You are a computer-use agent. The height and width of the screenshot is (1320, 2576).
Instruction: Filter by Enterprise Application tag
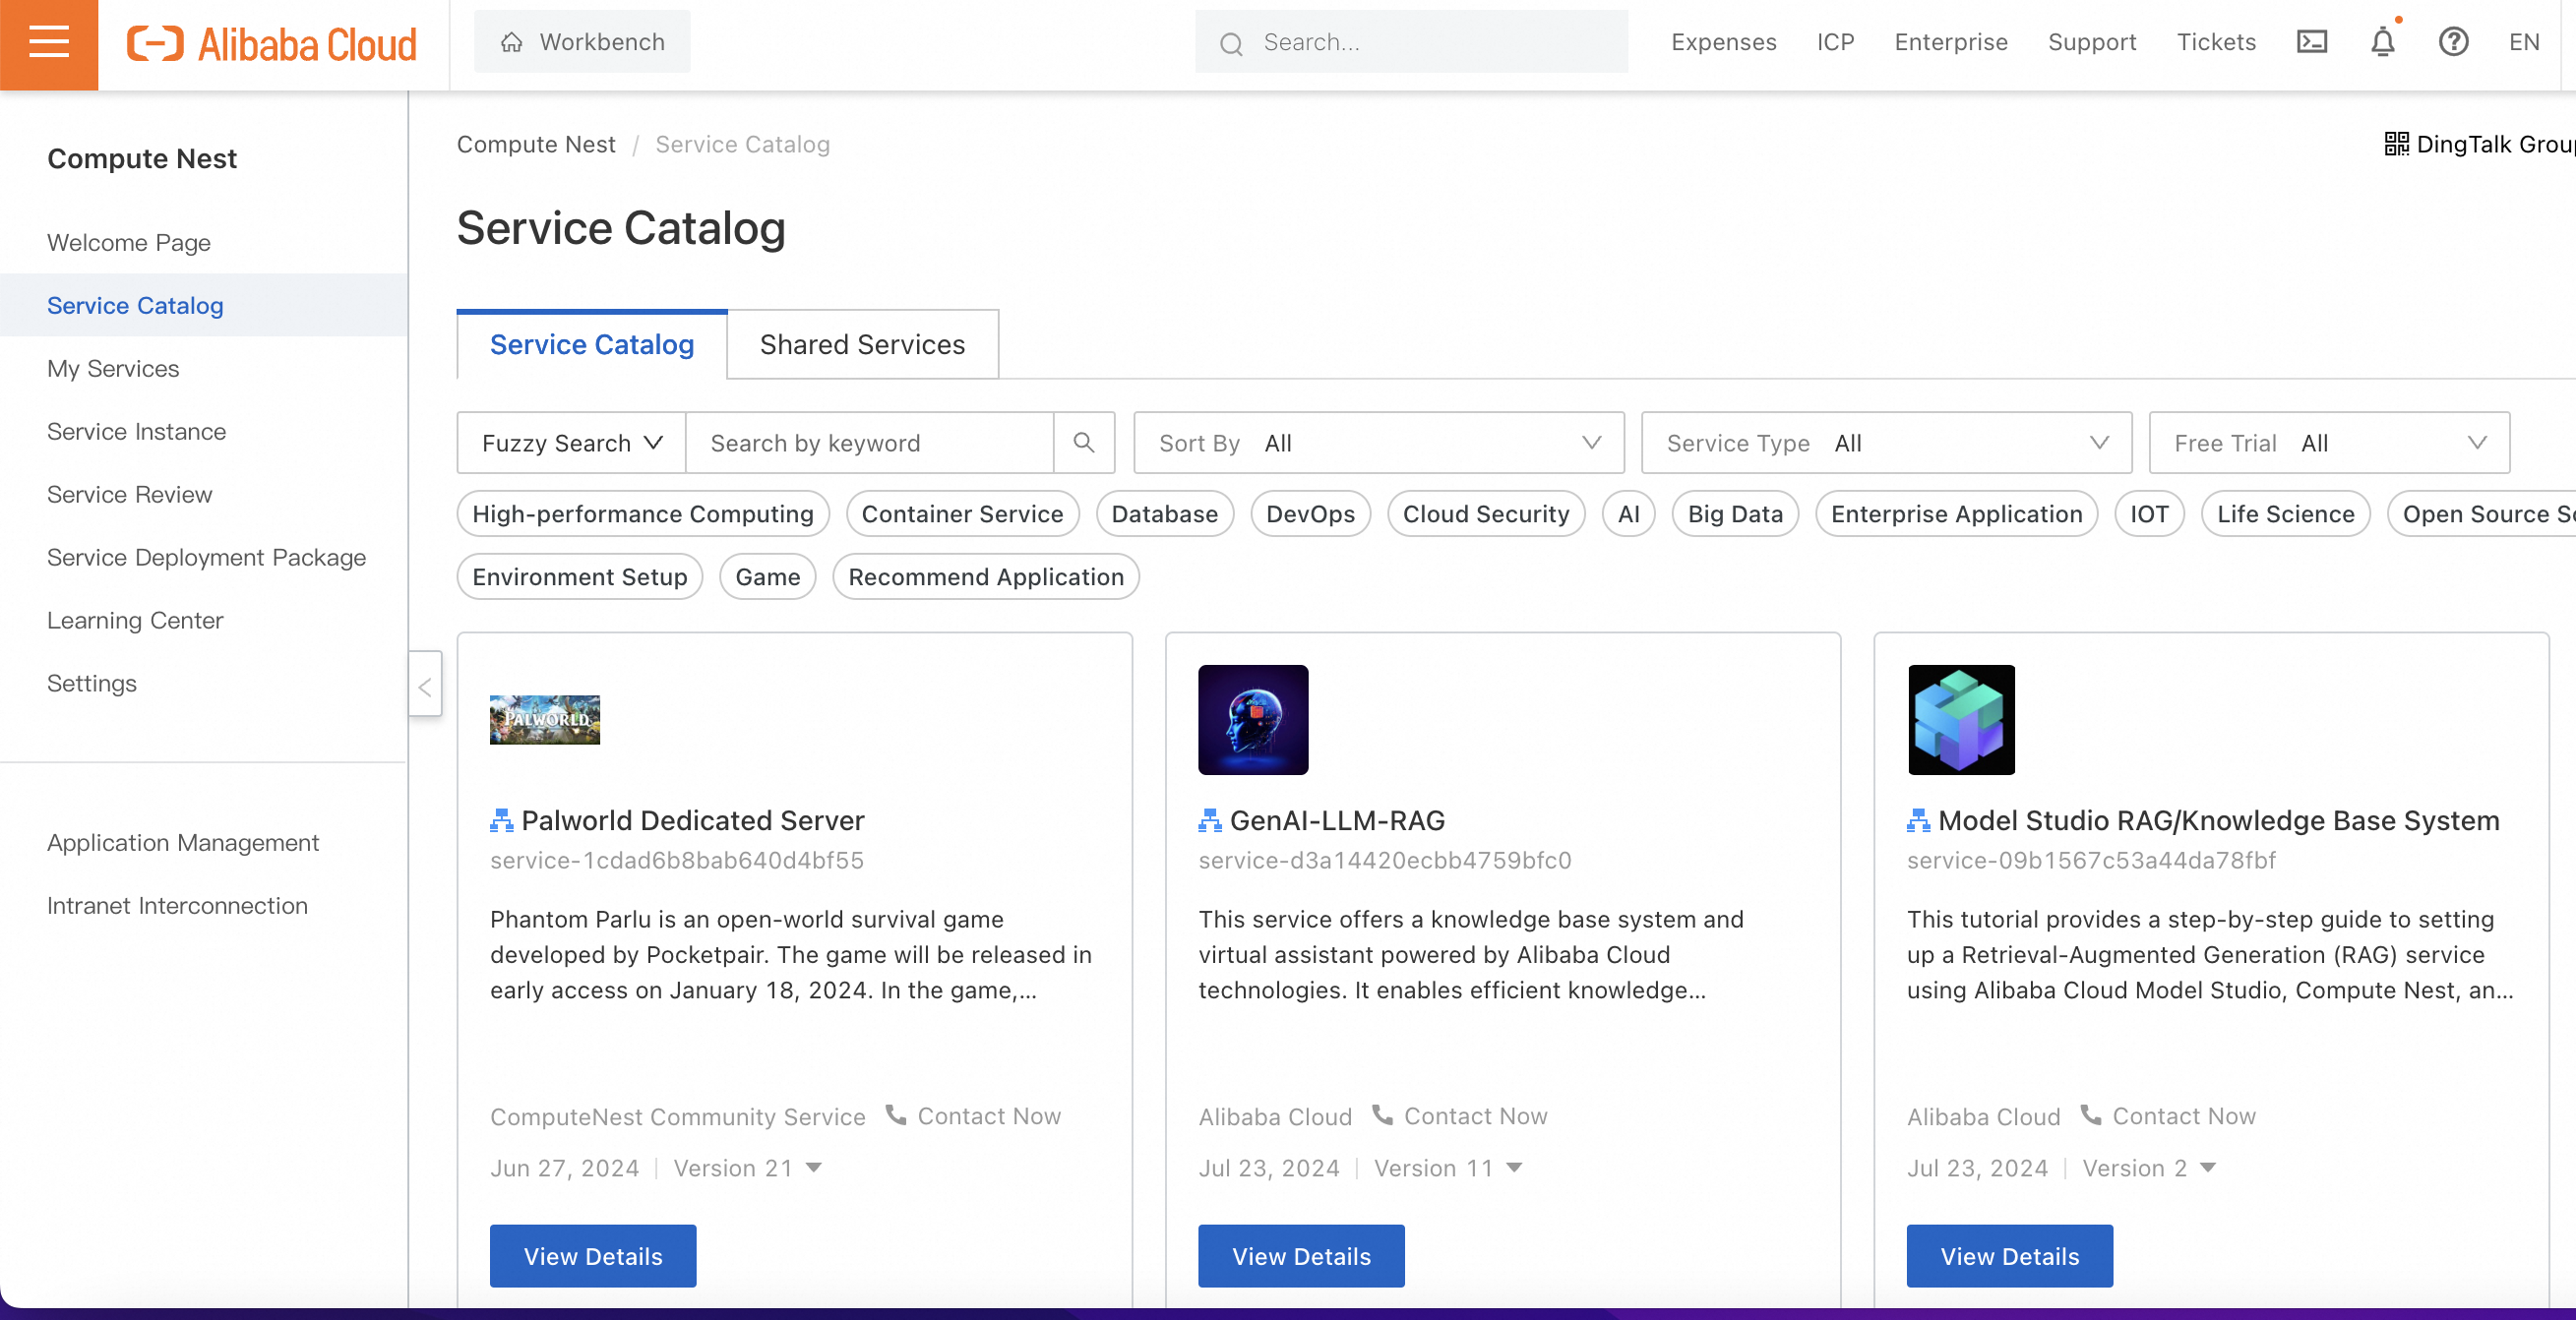1956,513
